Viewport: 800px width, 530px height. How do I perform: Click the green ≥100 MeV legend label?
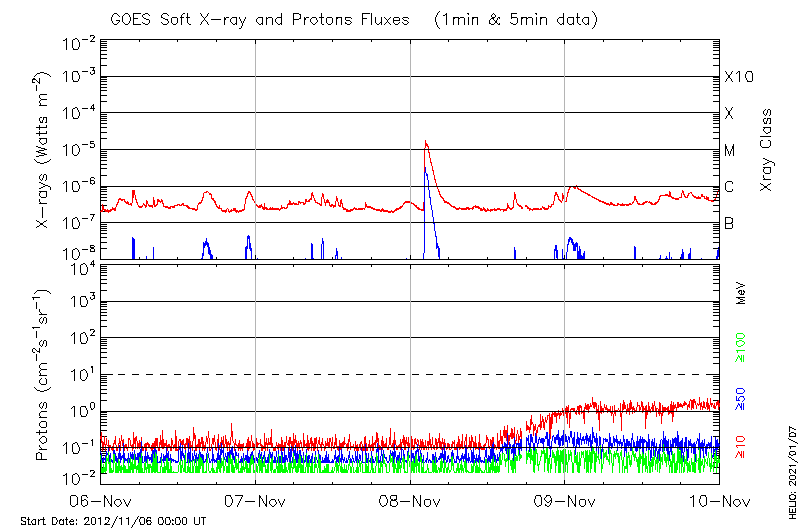pyautogui.click(x=742, y=347)
